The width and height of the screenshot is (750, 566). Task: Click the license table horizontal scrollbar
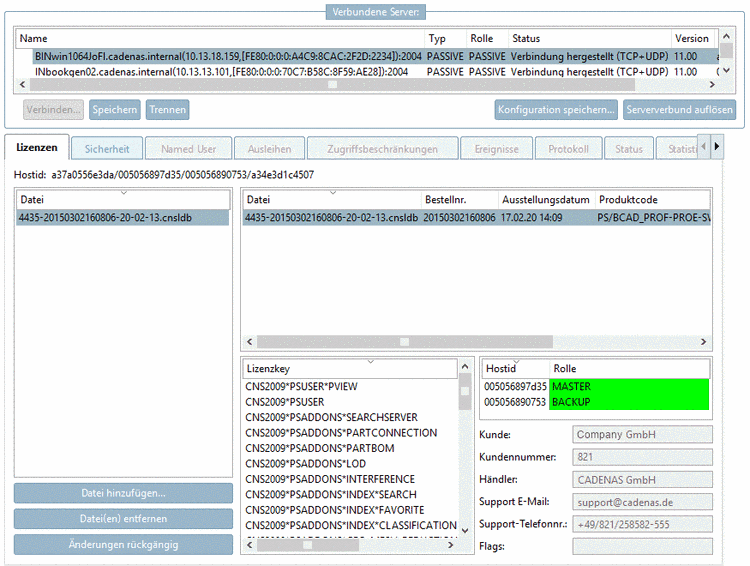point(405,342)
